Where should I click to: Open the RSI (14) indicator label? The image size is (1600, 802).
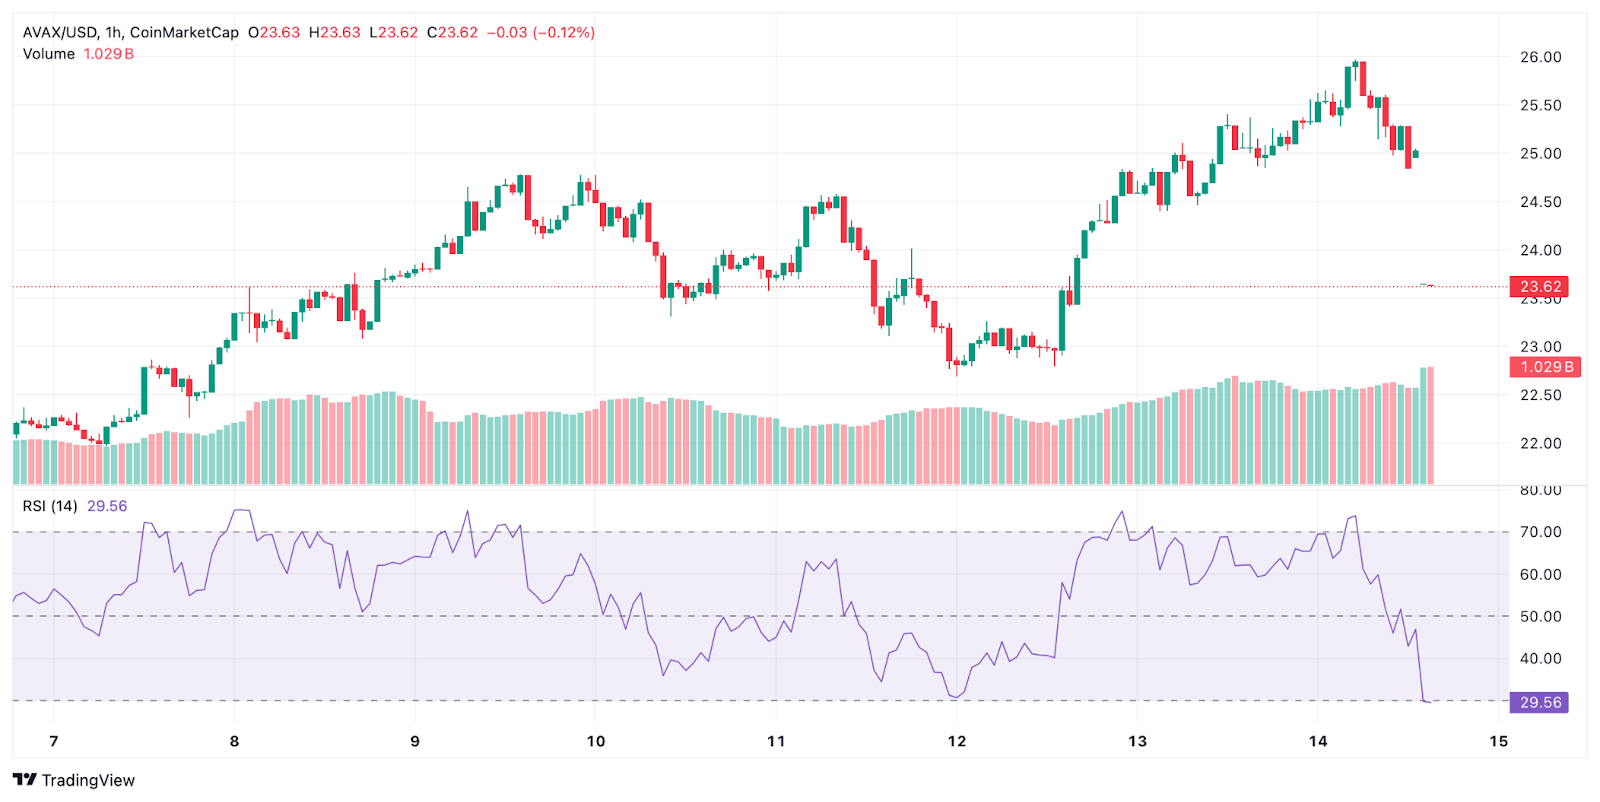50,506
